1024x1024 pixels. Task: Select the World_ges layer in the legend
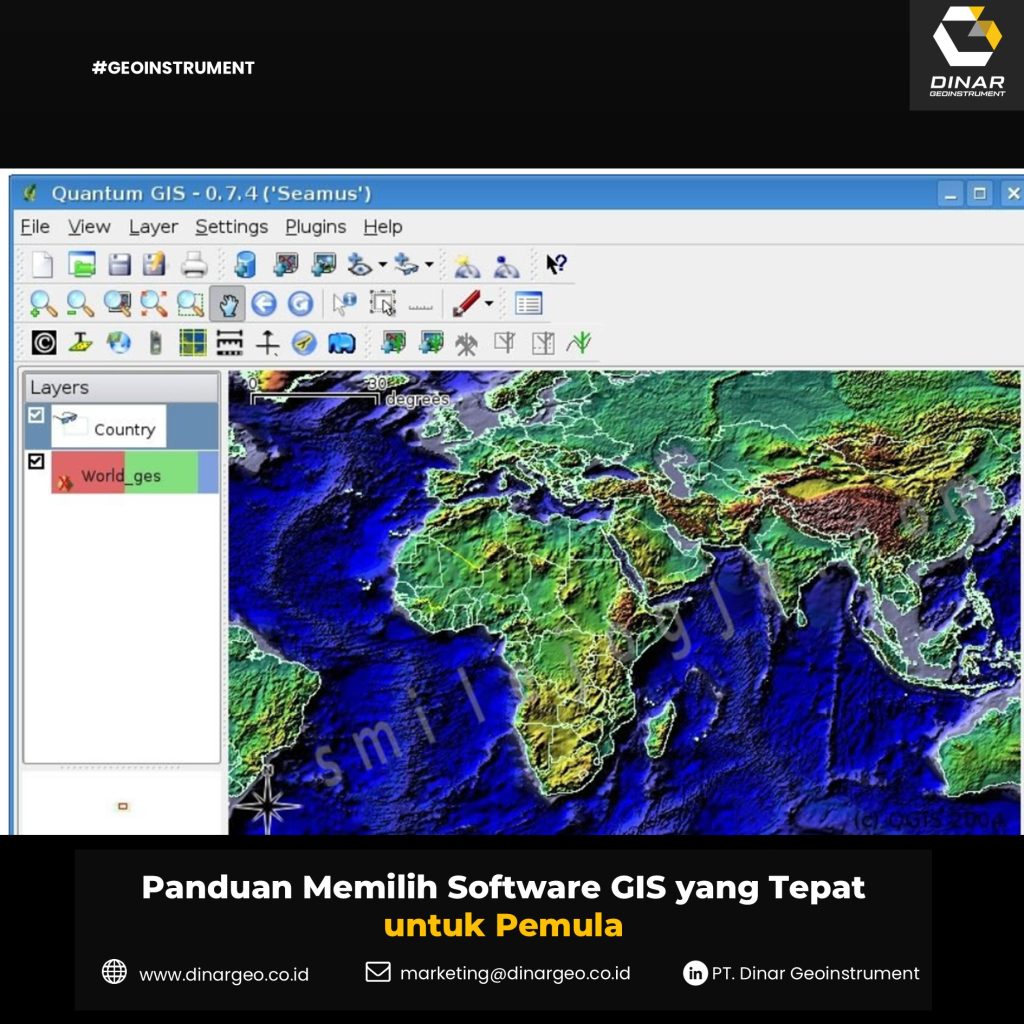coord(121,472)
